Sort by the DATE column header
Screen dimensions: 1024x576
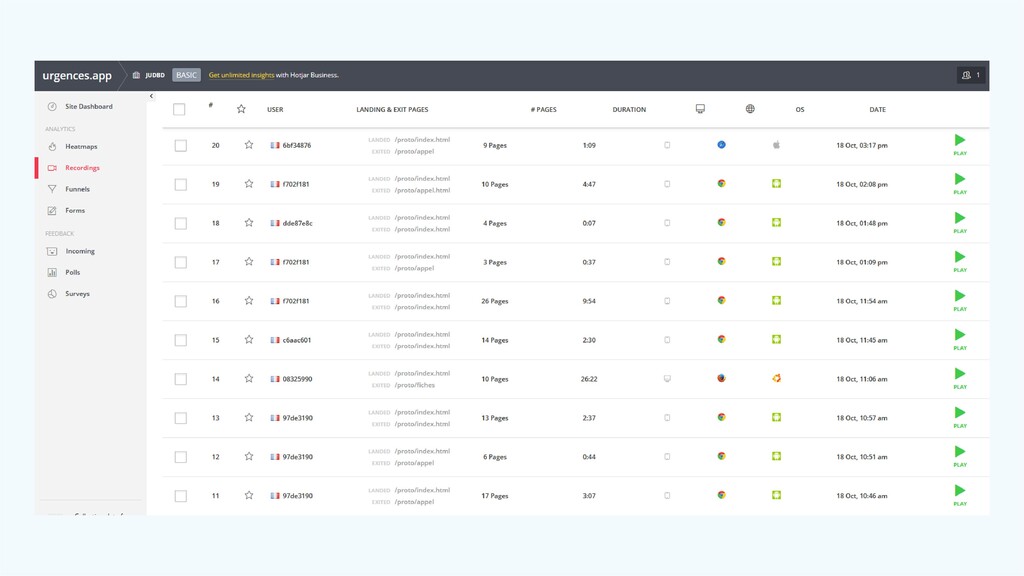point(877,110)
